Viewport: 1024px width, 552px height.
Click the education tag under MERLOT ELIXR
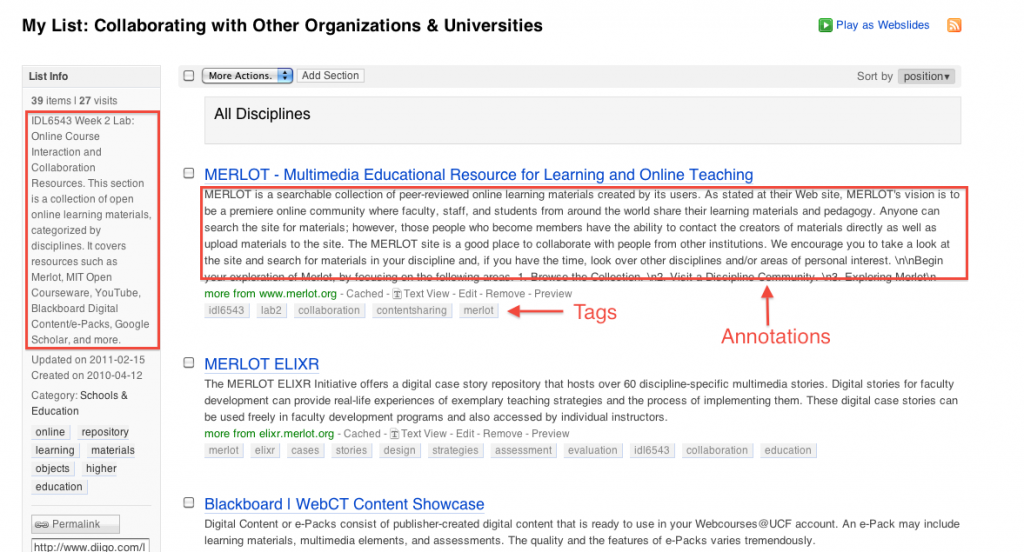(x=788, y=451)
